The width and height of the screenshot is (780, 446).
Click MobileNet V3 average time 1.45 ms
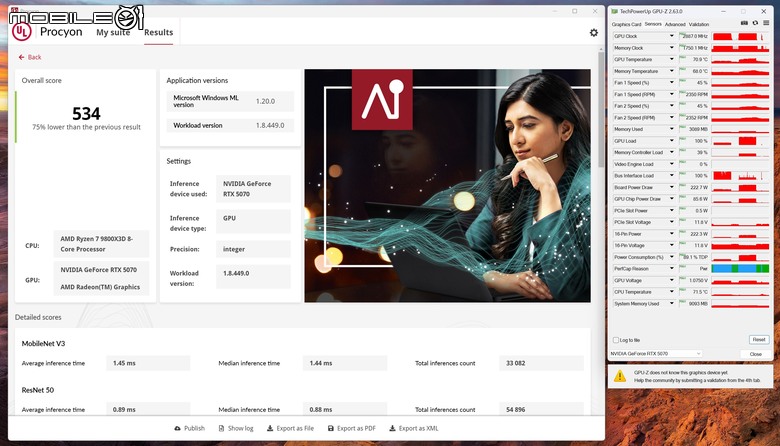coord(148,363)
